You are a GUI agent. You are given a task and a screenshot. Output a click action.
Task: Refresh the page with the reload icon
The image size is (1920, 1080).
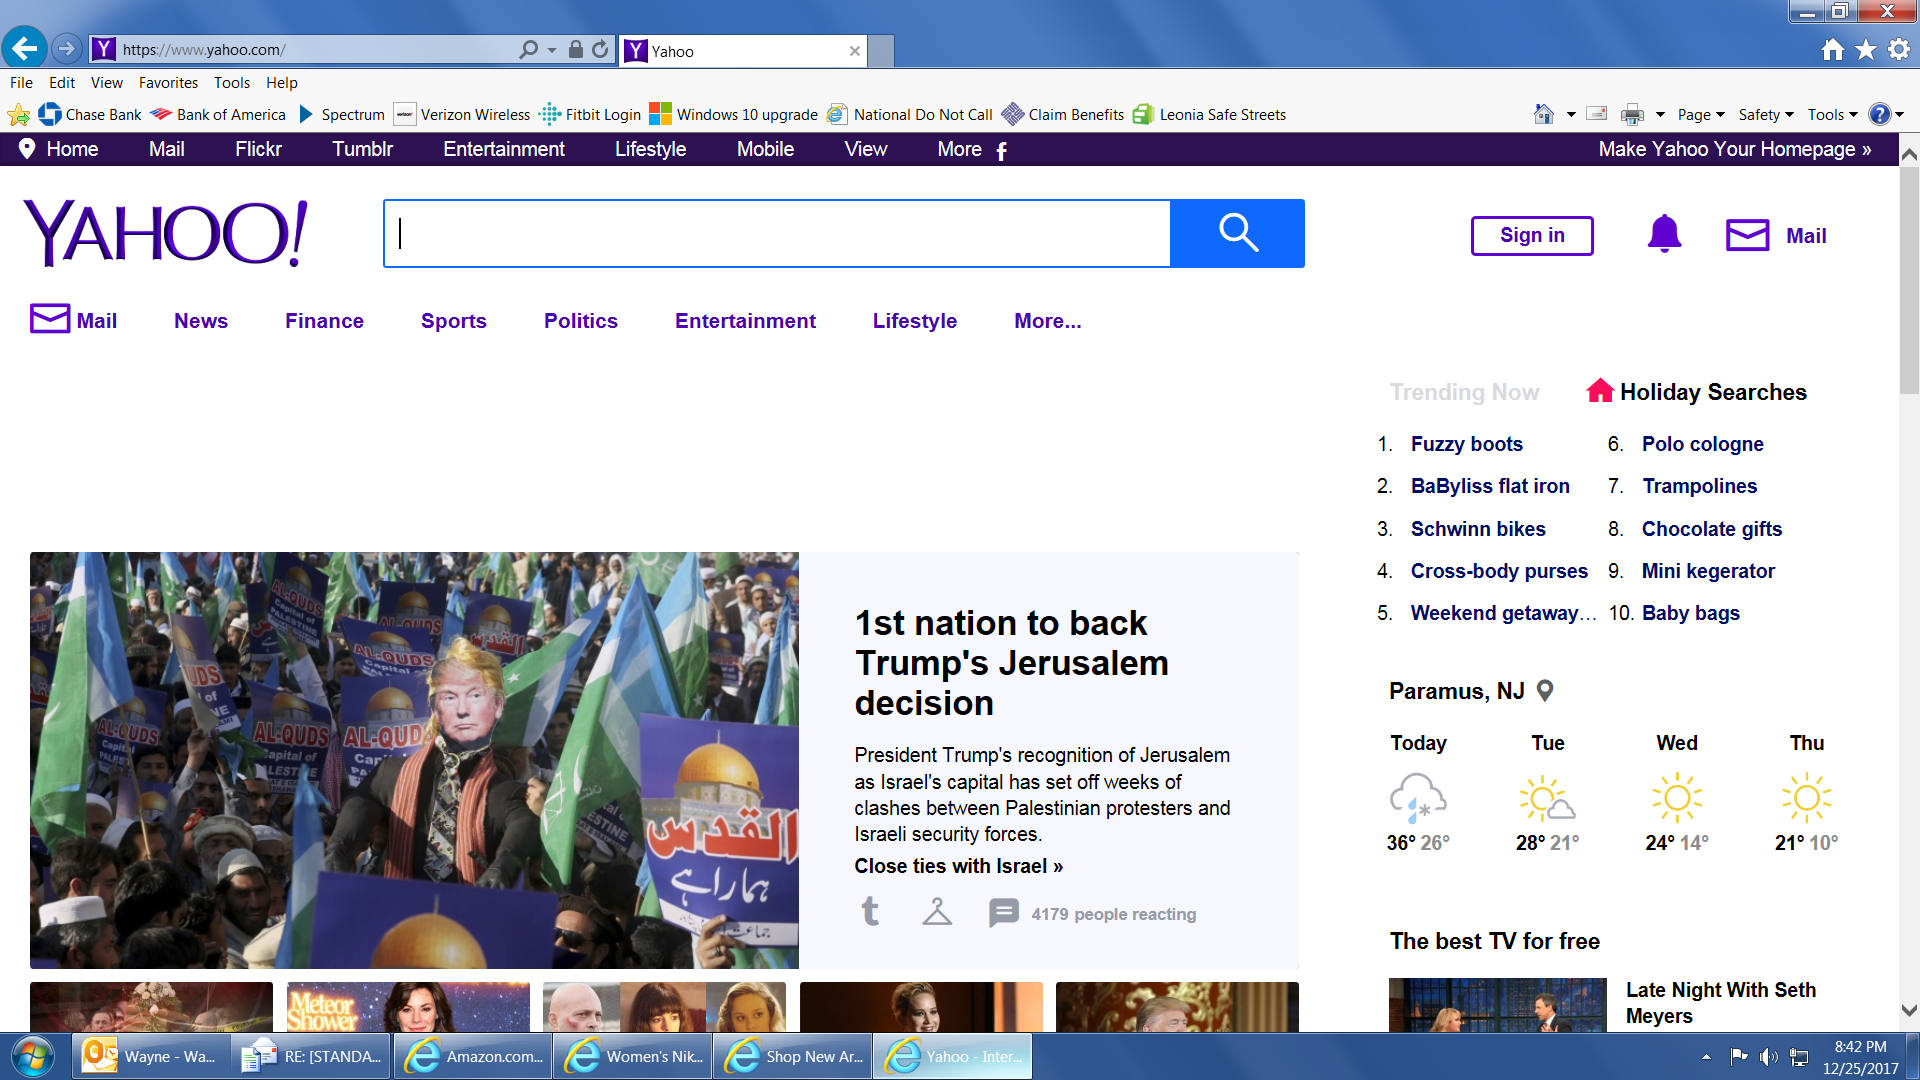click(x=600, y=49)
